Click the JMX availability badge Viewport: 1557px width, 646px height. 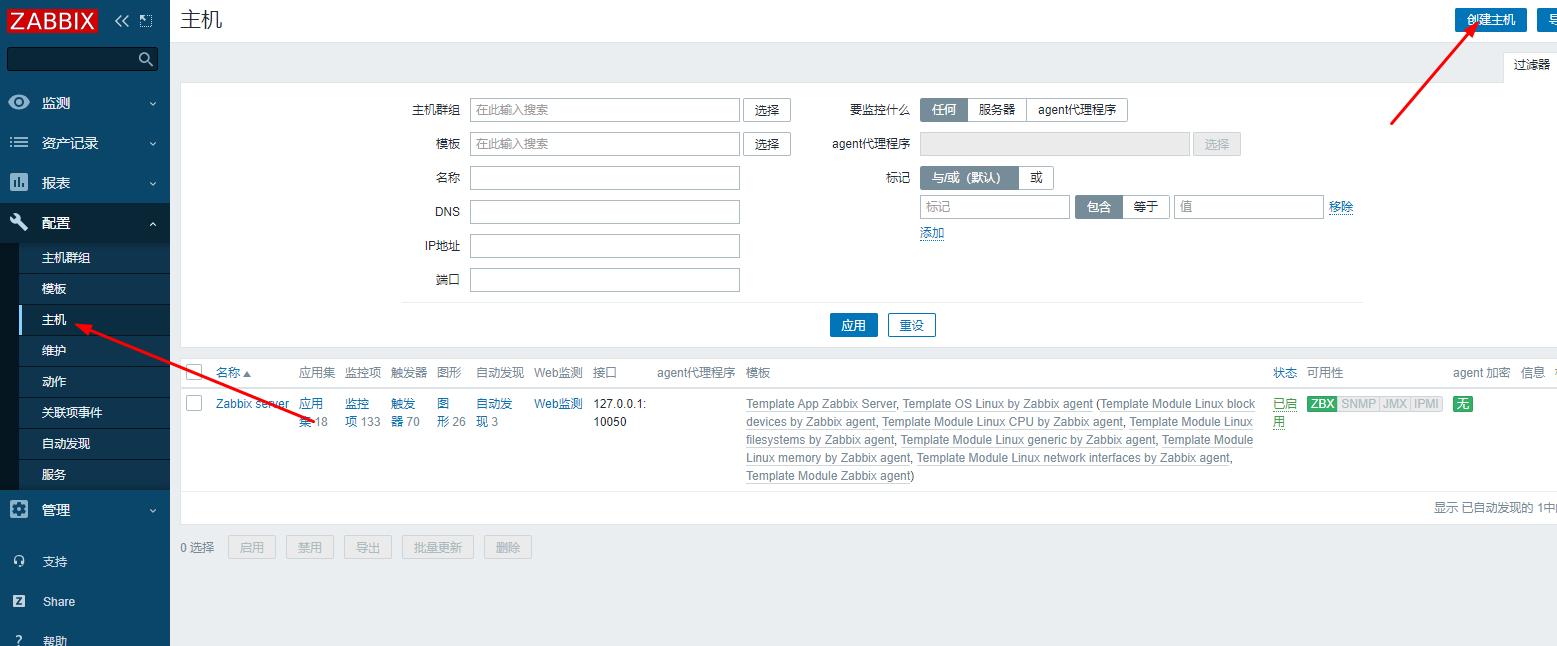pyautogui.click(x=1394, y=404)
